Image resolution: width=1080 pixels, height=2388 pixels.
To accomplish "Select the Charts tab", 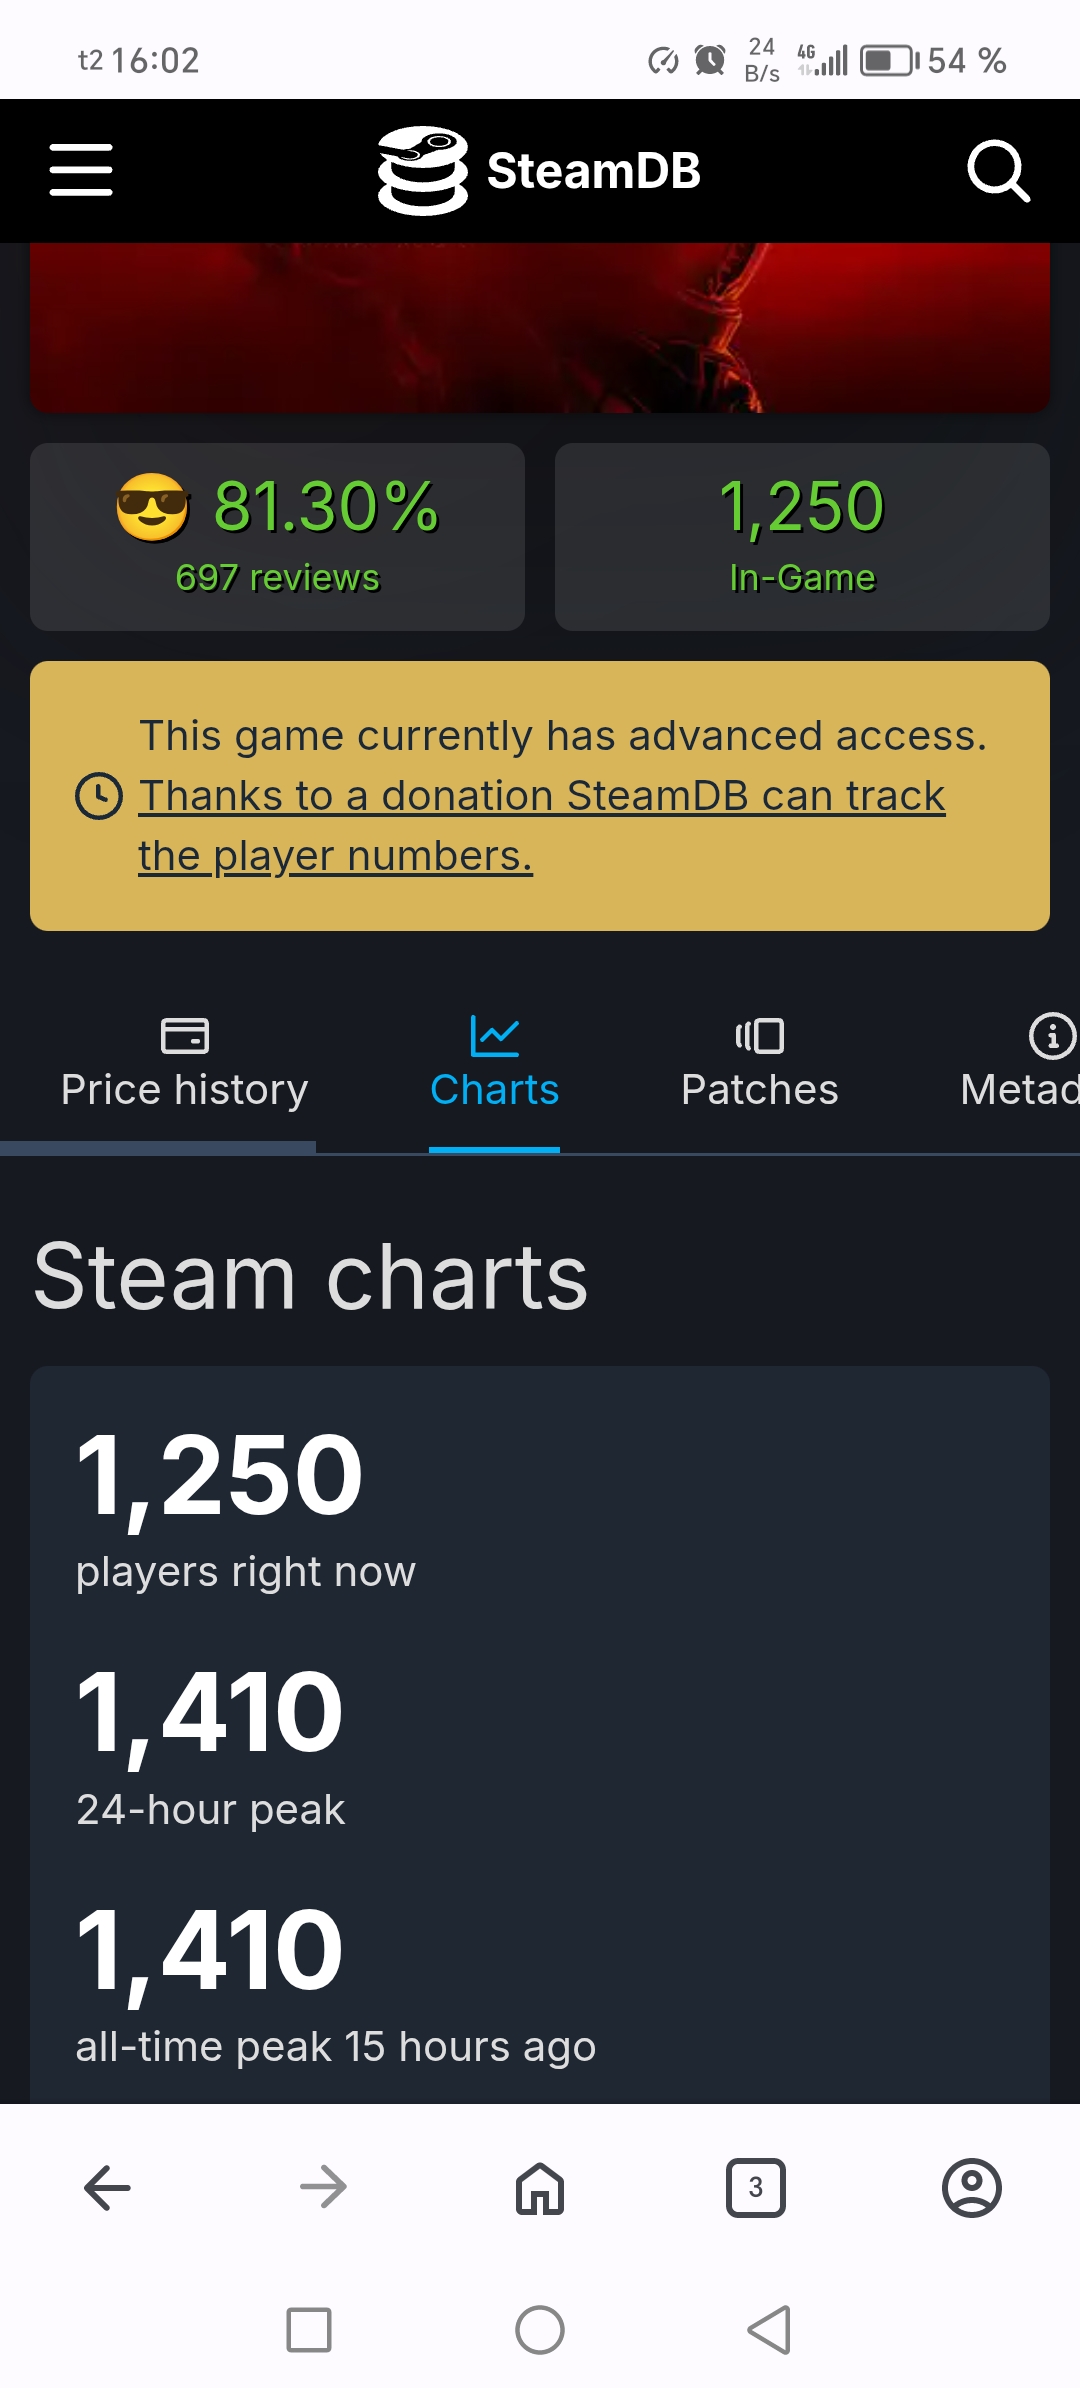I will [x=494, y=1066].
